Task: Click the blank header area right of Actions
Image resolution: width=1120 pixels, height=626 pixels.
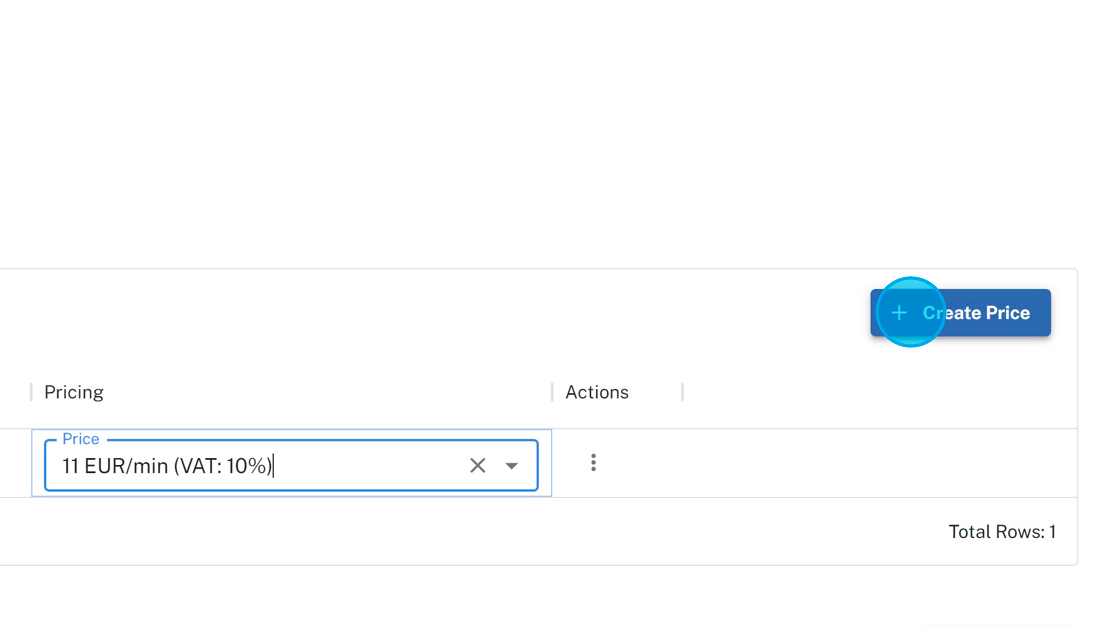Action: click(x=870, y=392)
